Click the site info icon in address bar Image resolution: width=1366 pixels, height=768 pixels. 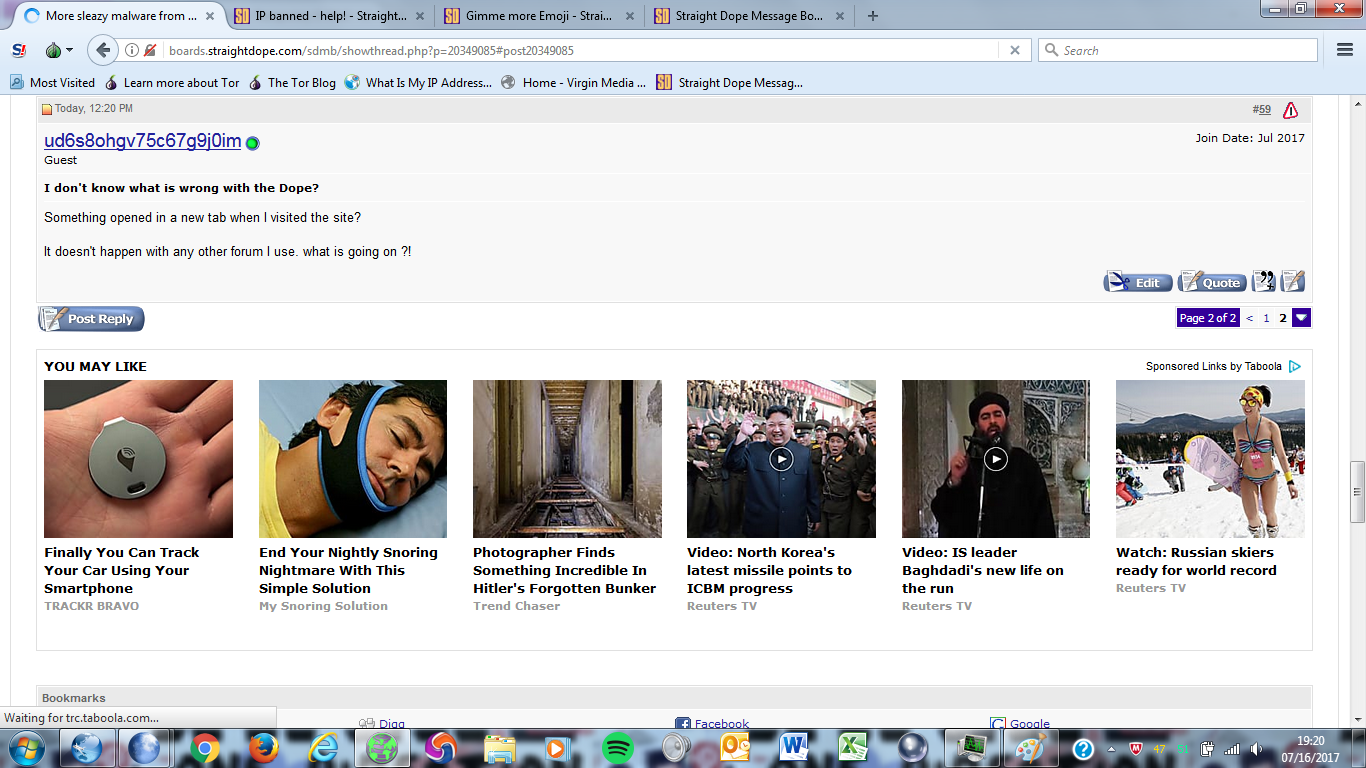pos(130,49)
